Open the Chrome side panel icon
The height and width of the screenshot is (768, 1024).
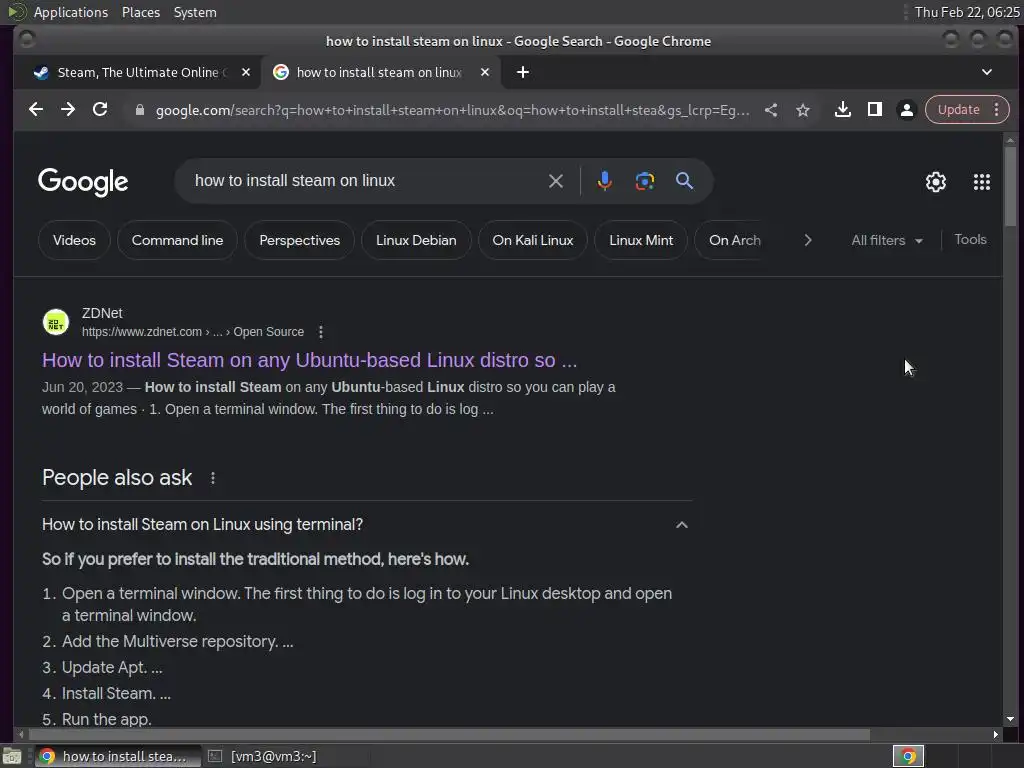[874, 110]
